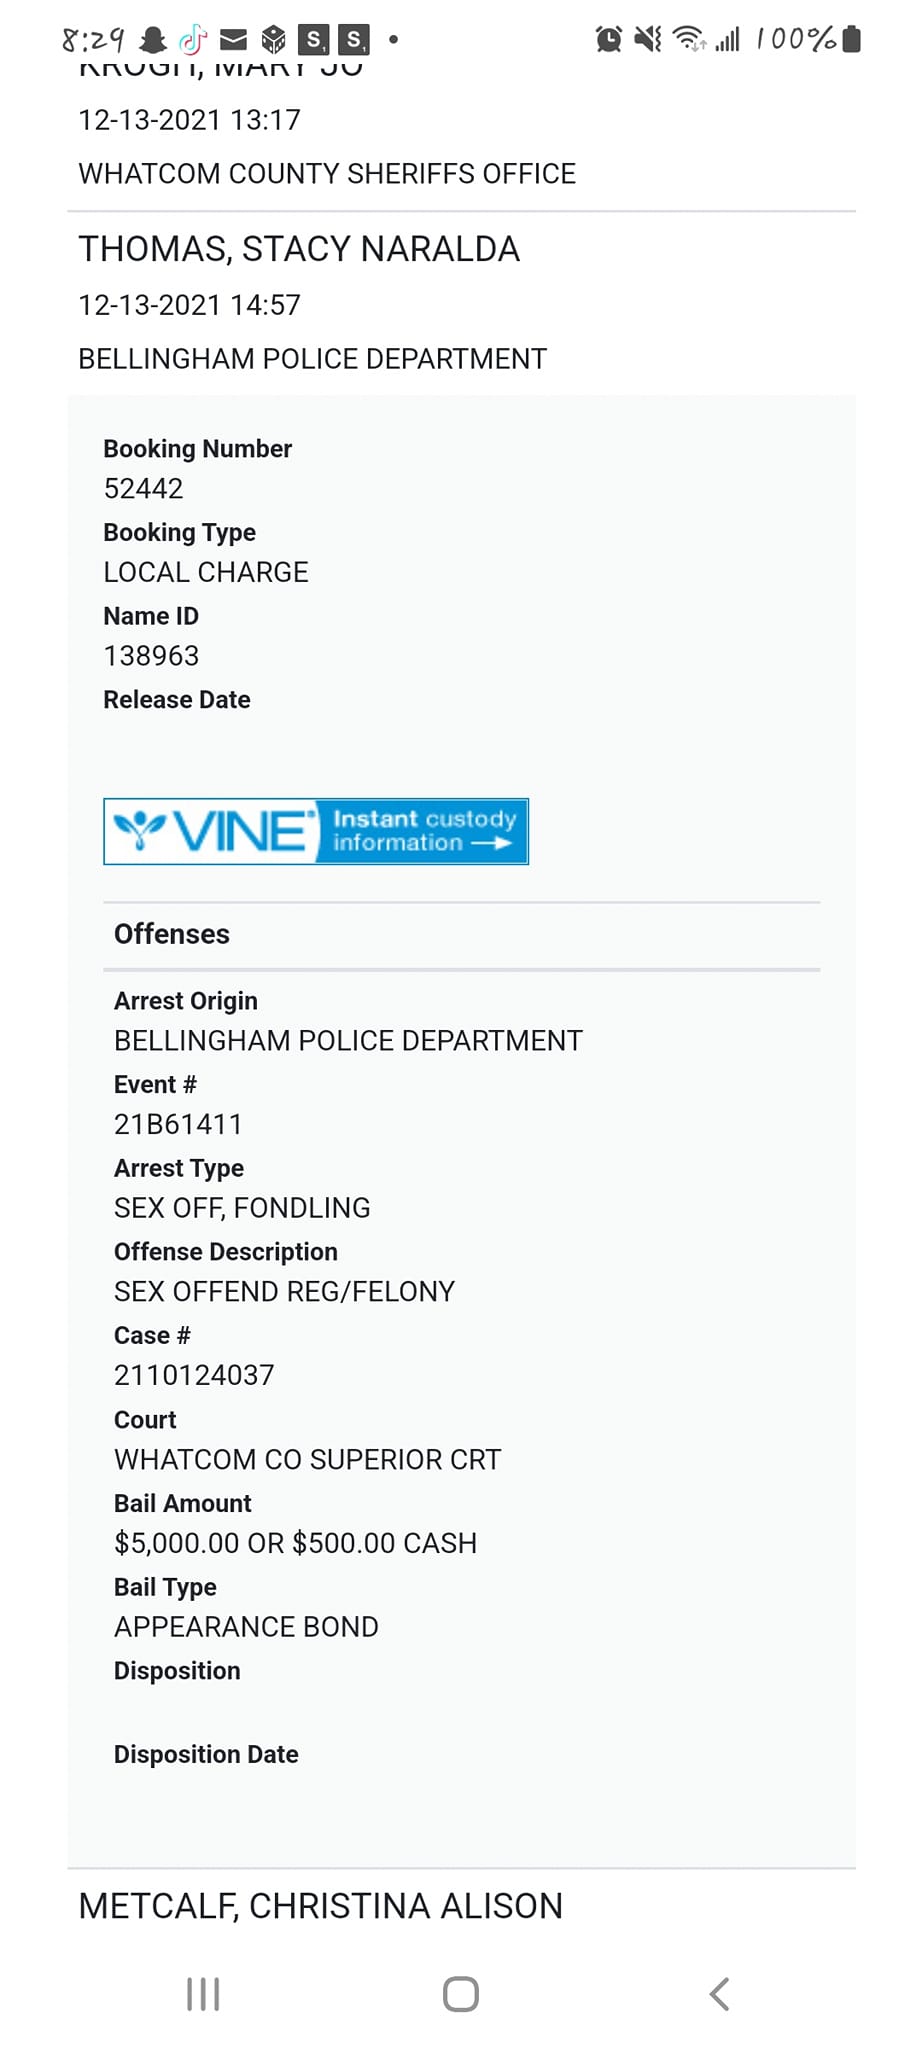Select case number 2110124037
The image size is (922, 2048).
194,1376
